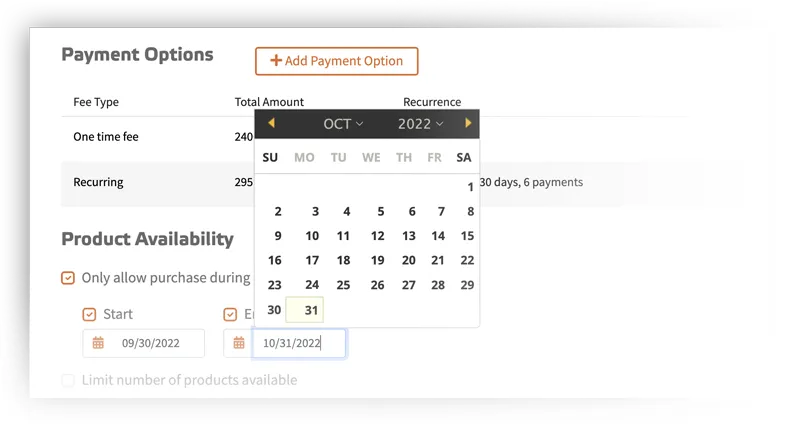This screenshot has width=800, height=427.
Task: Pick October 30 in the calendar
Action: (274, 310)
